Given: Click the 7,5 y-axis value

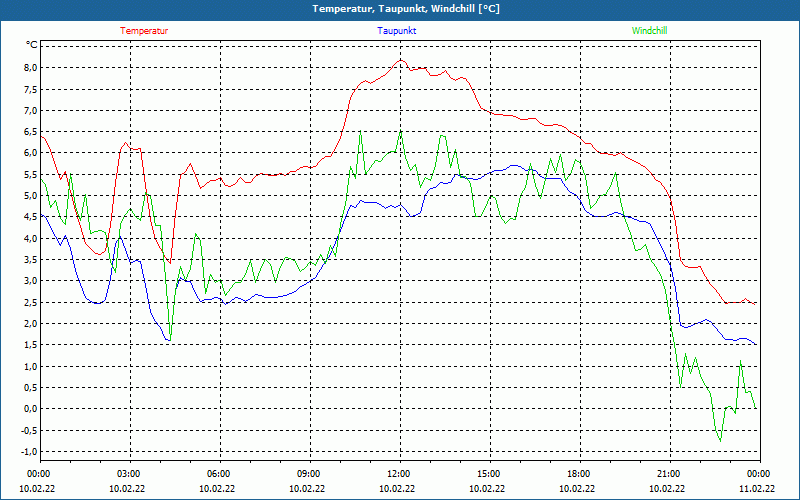Looking at the screenshot, I should 31,89.
